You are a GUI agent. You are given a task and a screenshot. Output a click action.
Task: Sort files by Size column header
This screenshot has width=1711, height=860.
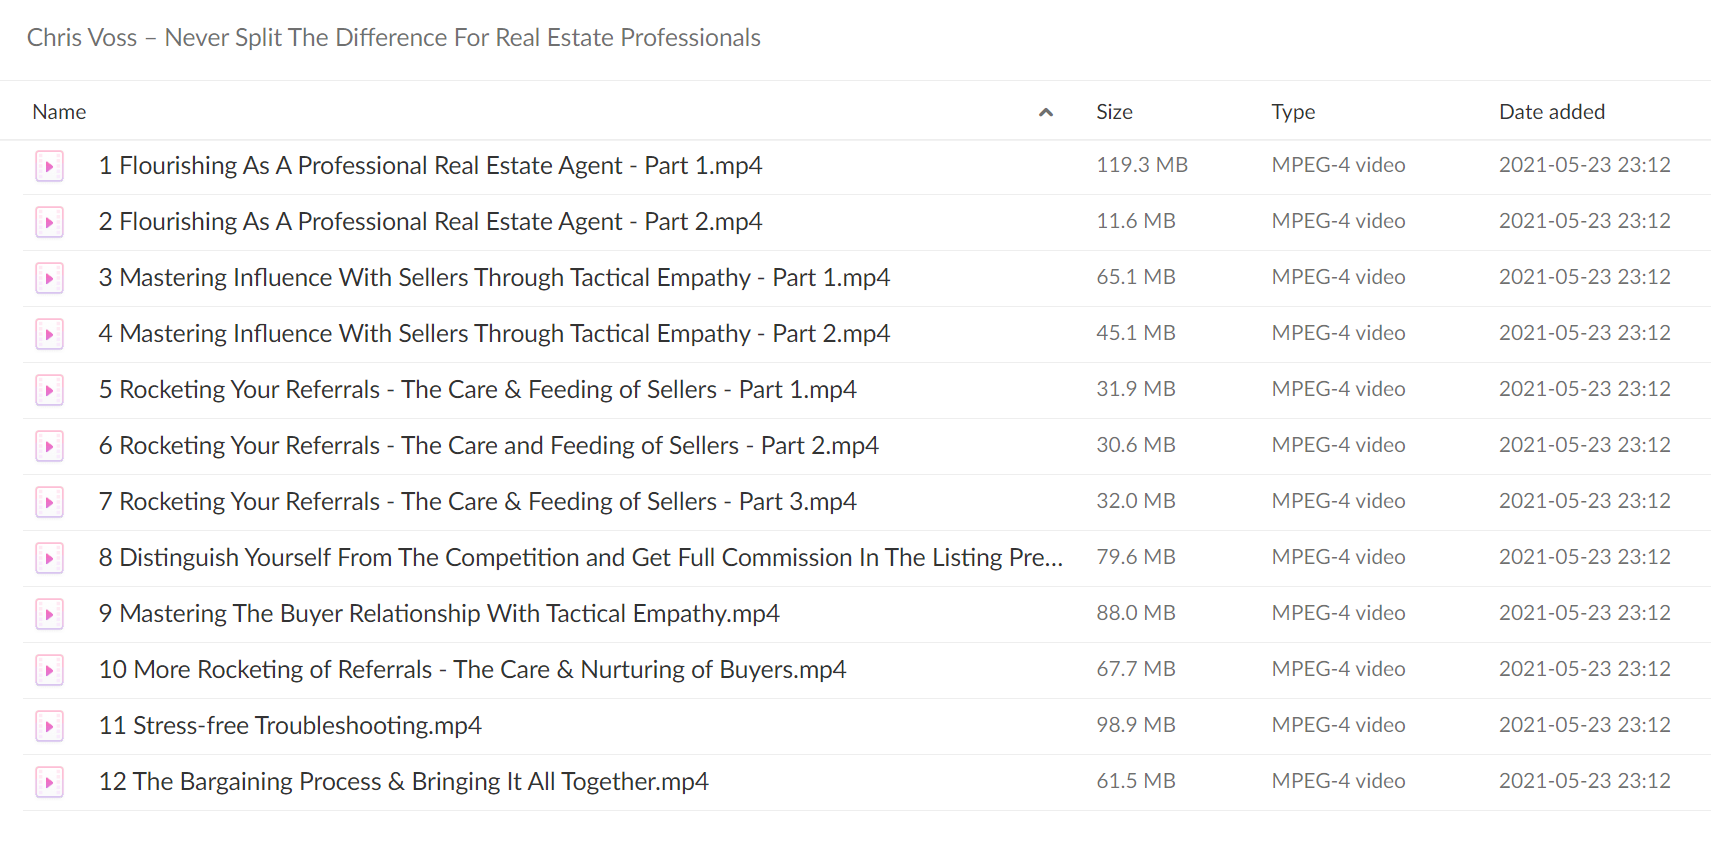coord(1114,112)
